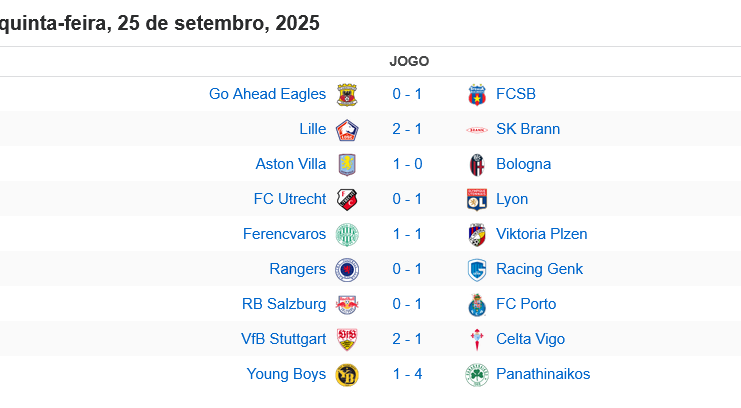Click the Rangers club crest
Image resolution: width=741 pixels, height=408 pixels.
(347, 269)
